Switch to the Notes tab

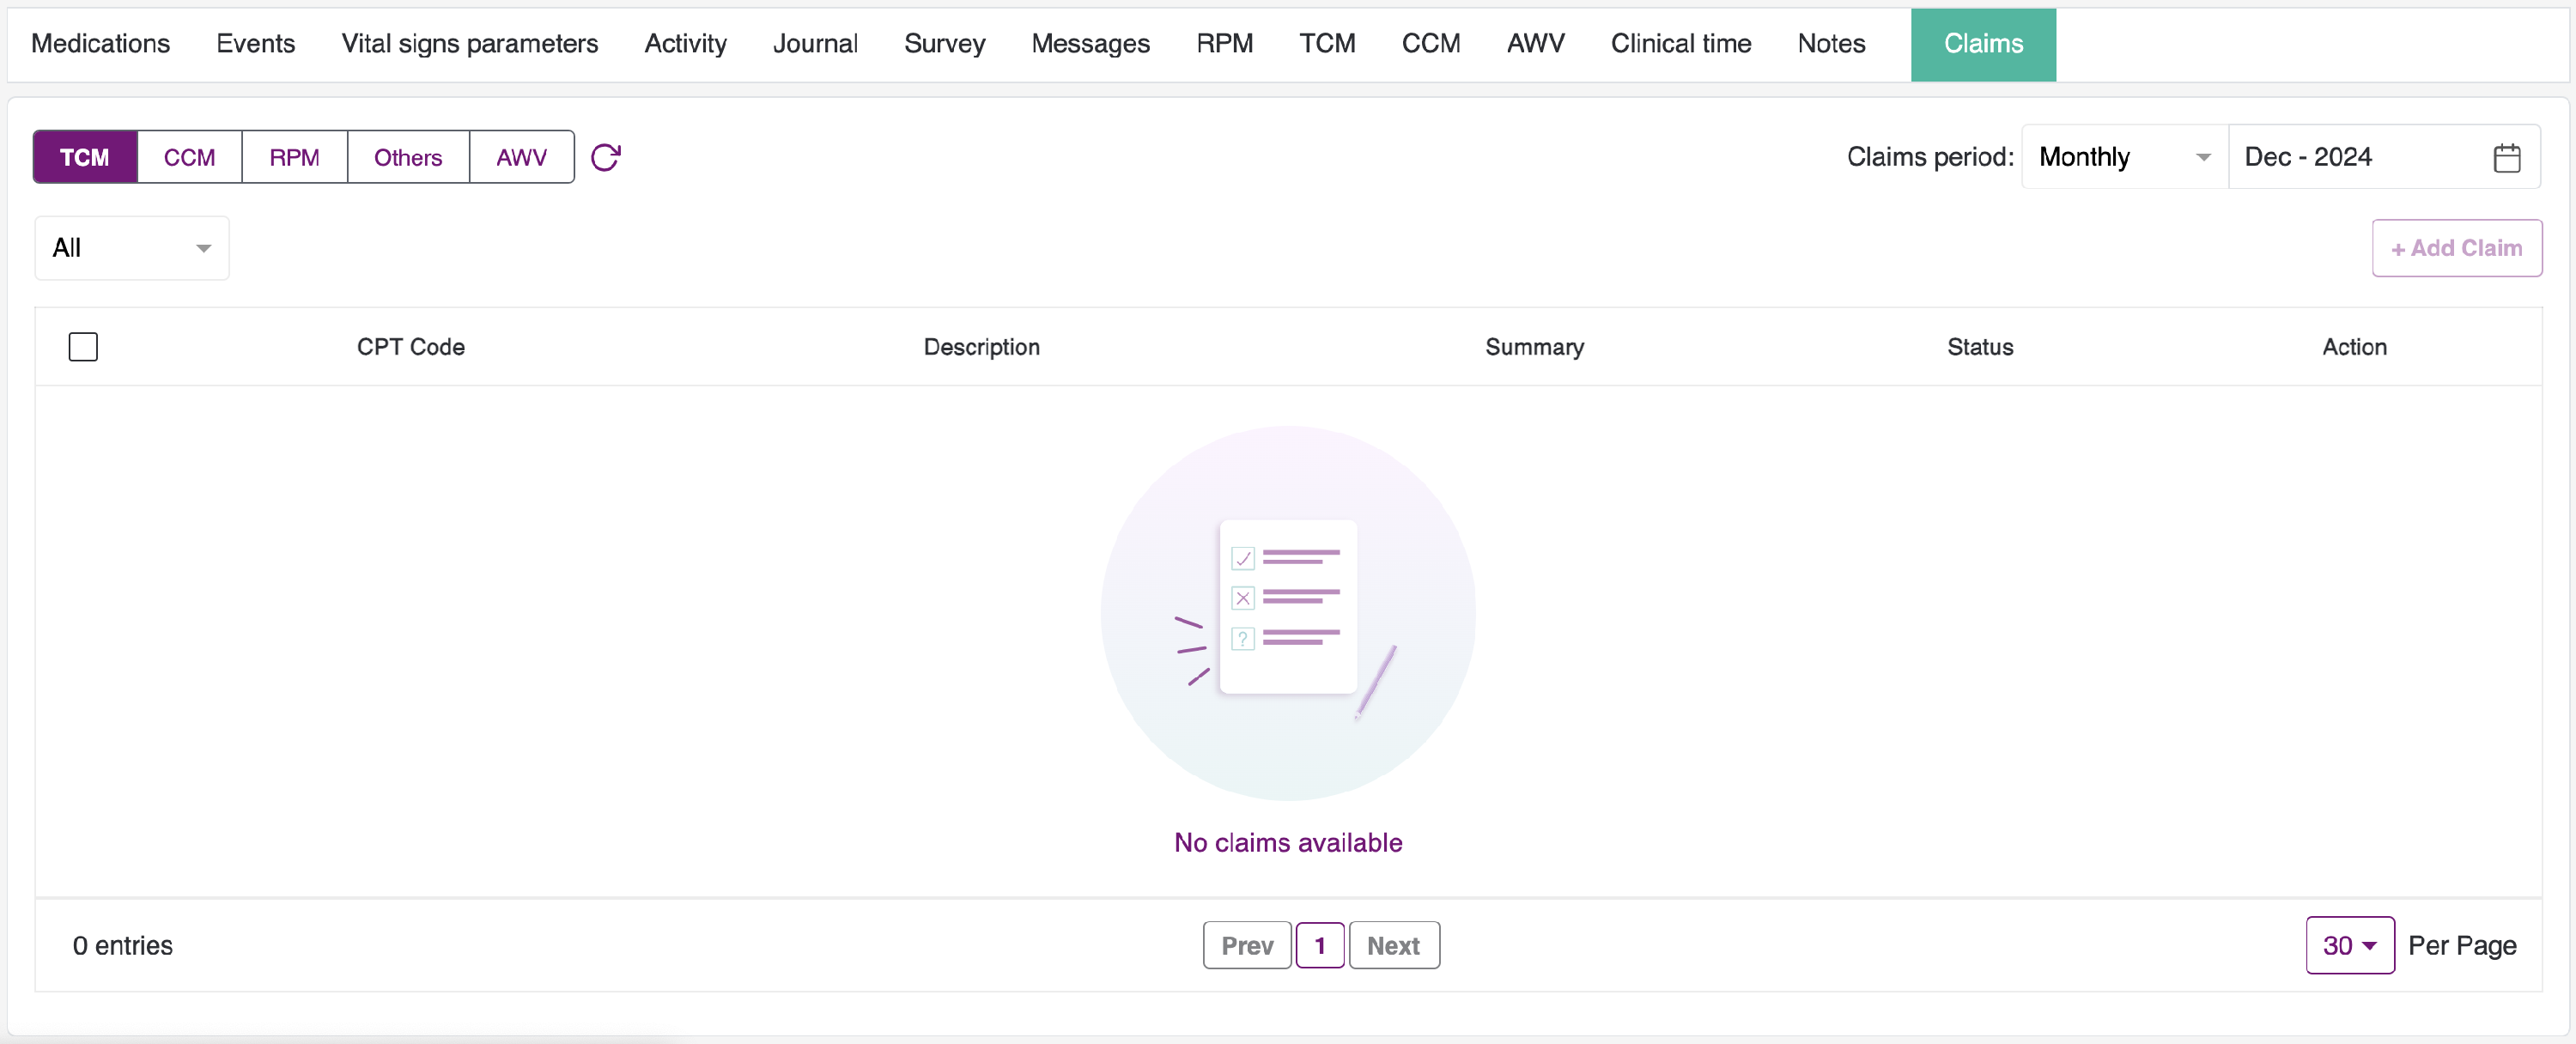[1831, 44]
